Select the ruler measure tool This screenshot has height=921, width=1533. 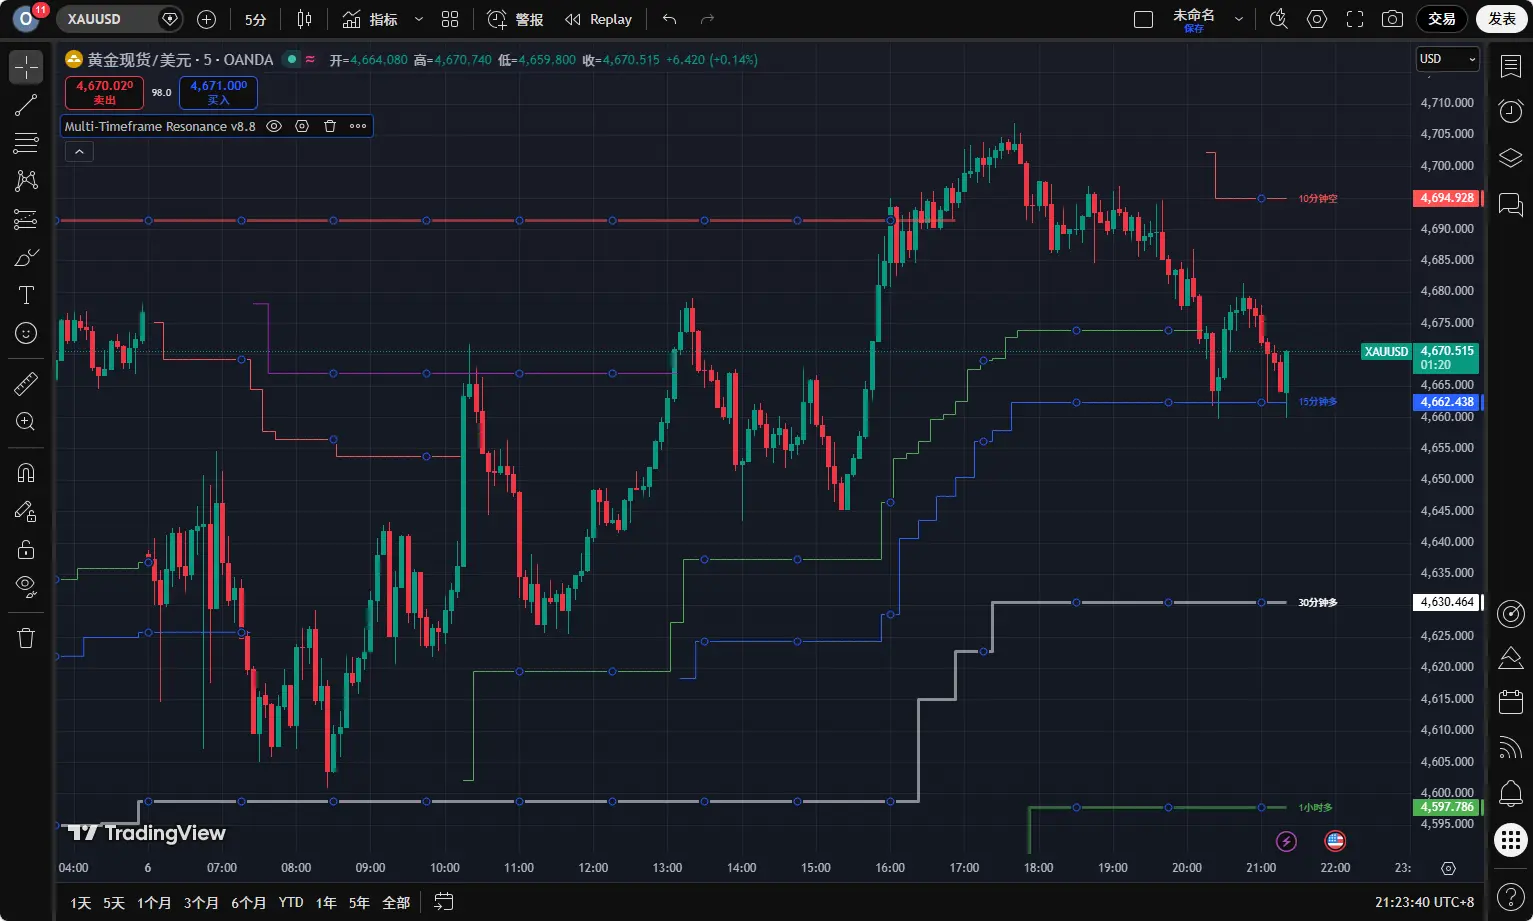tap(26, 383)
